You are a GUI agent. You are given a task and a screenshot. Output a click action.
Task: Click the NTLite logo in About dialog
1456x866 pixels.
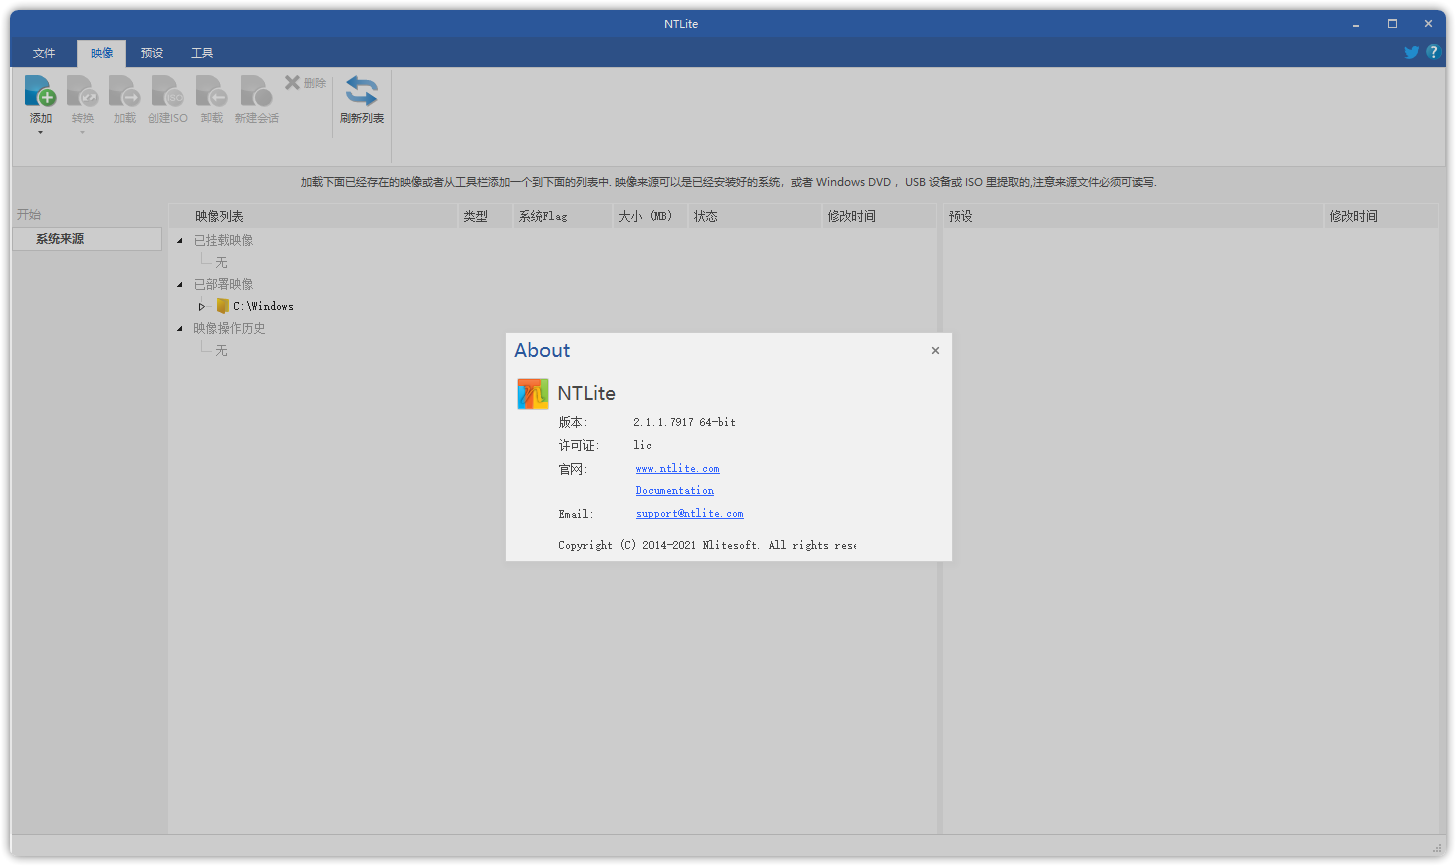click(x=532, y=394)
